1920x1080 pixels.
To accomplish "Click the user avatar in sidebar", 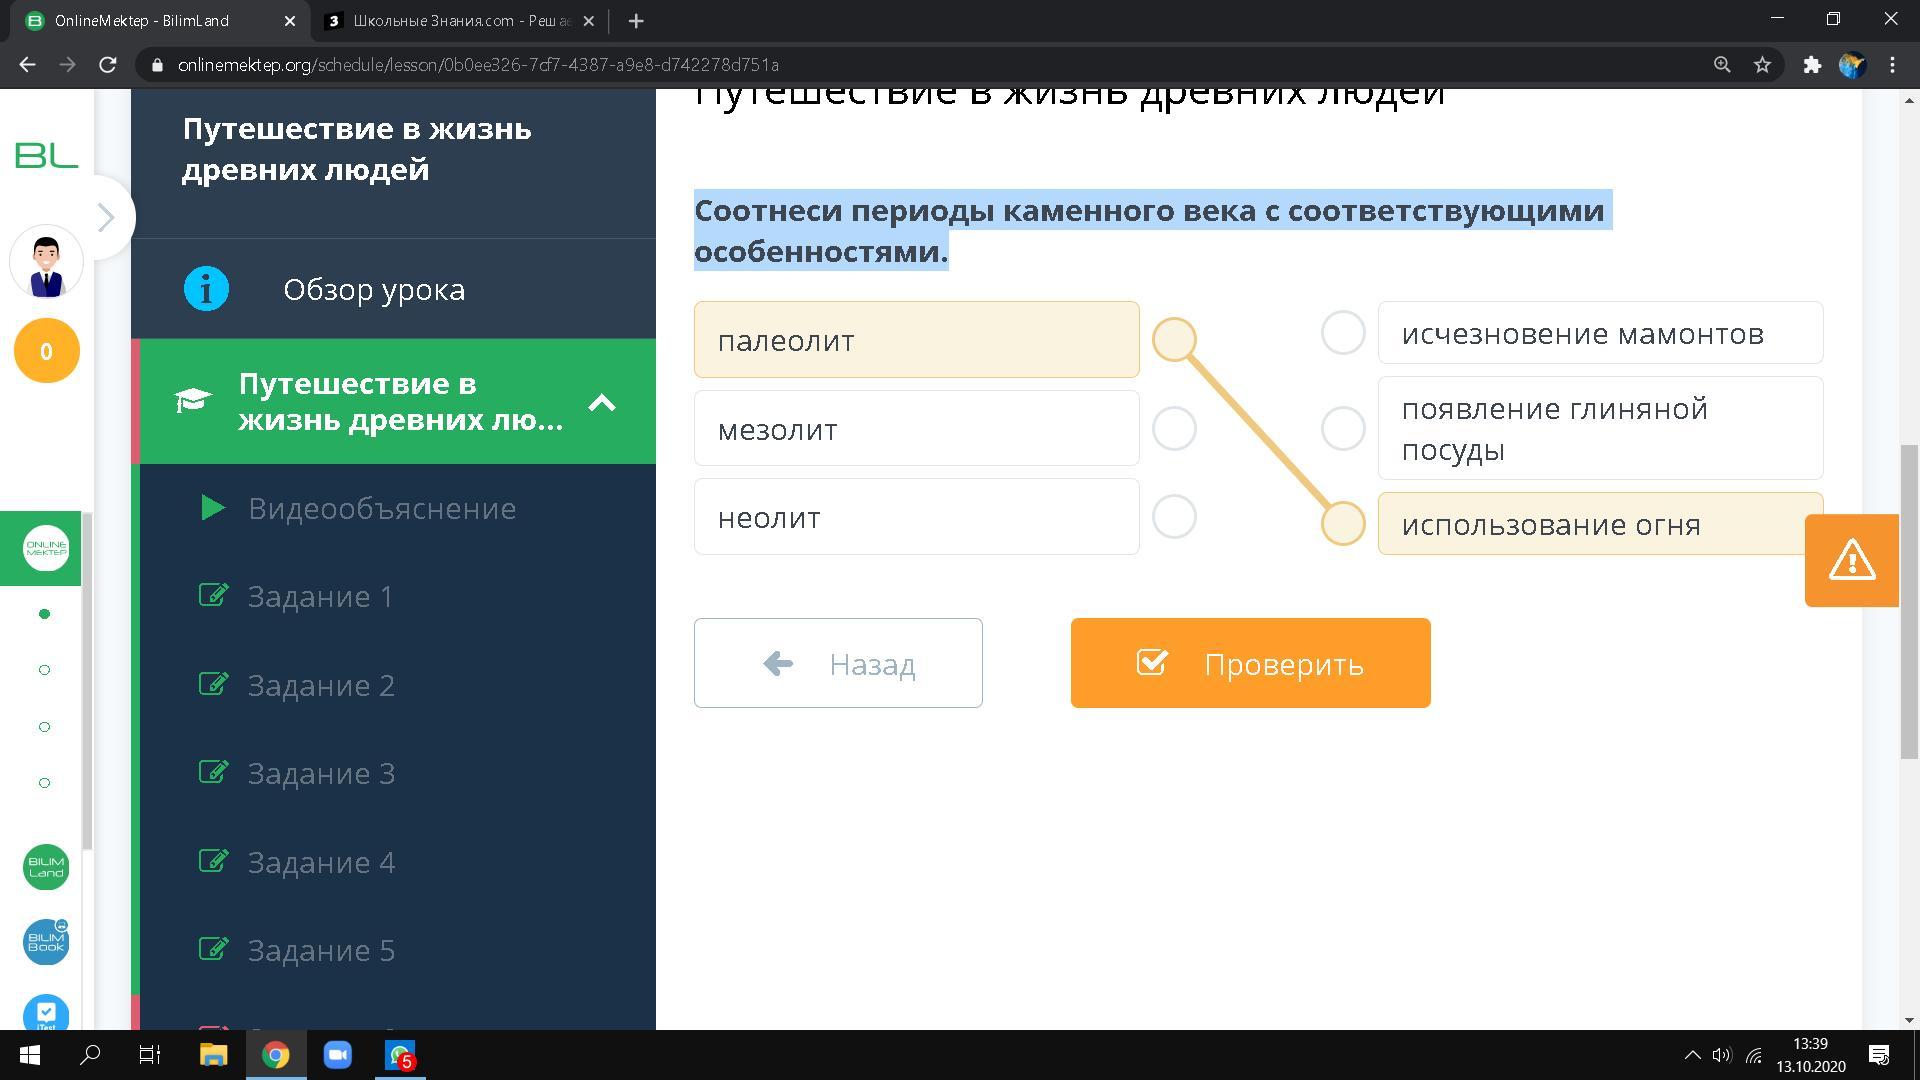I will tap(46, 263).
